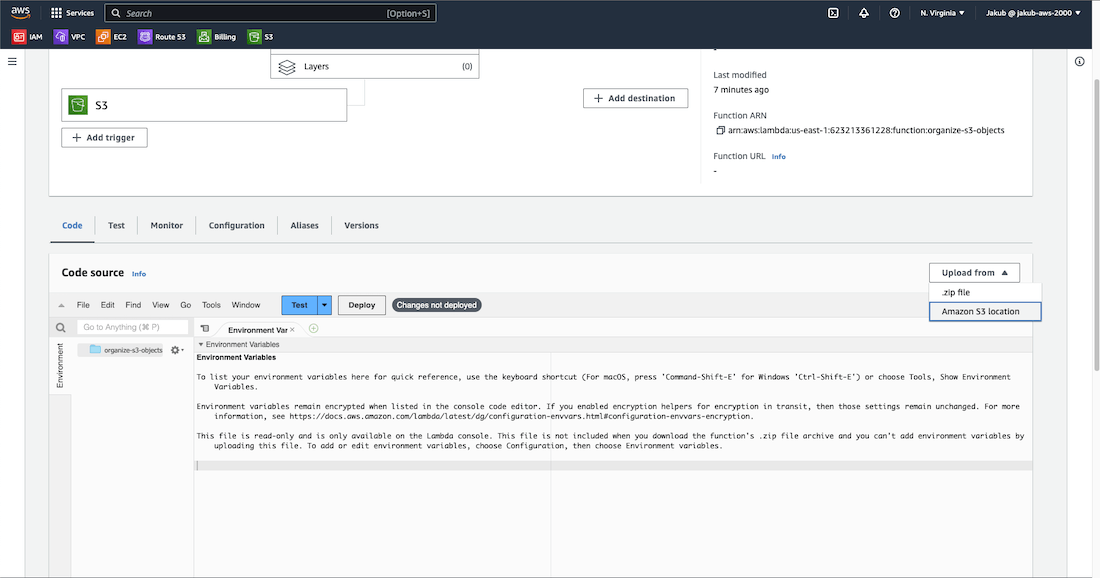This screenshot has width=1100, height=578.
Task: Open the EC2 service shortcut
Action: click(x=111, y=37)
